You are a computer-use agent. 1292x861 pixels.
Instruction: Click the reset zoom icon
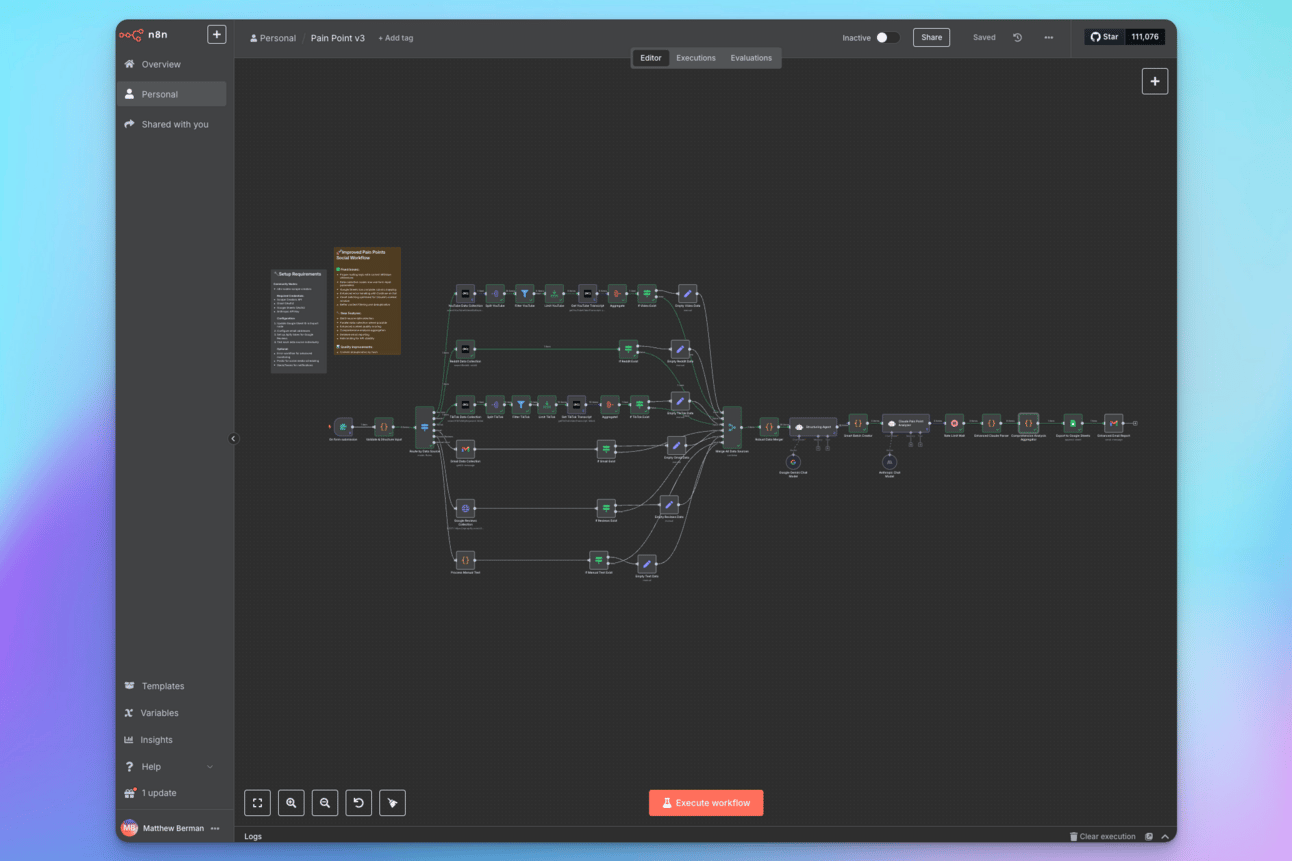click(x=359, y=802)
